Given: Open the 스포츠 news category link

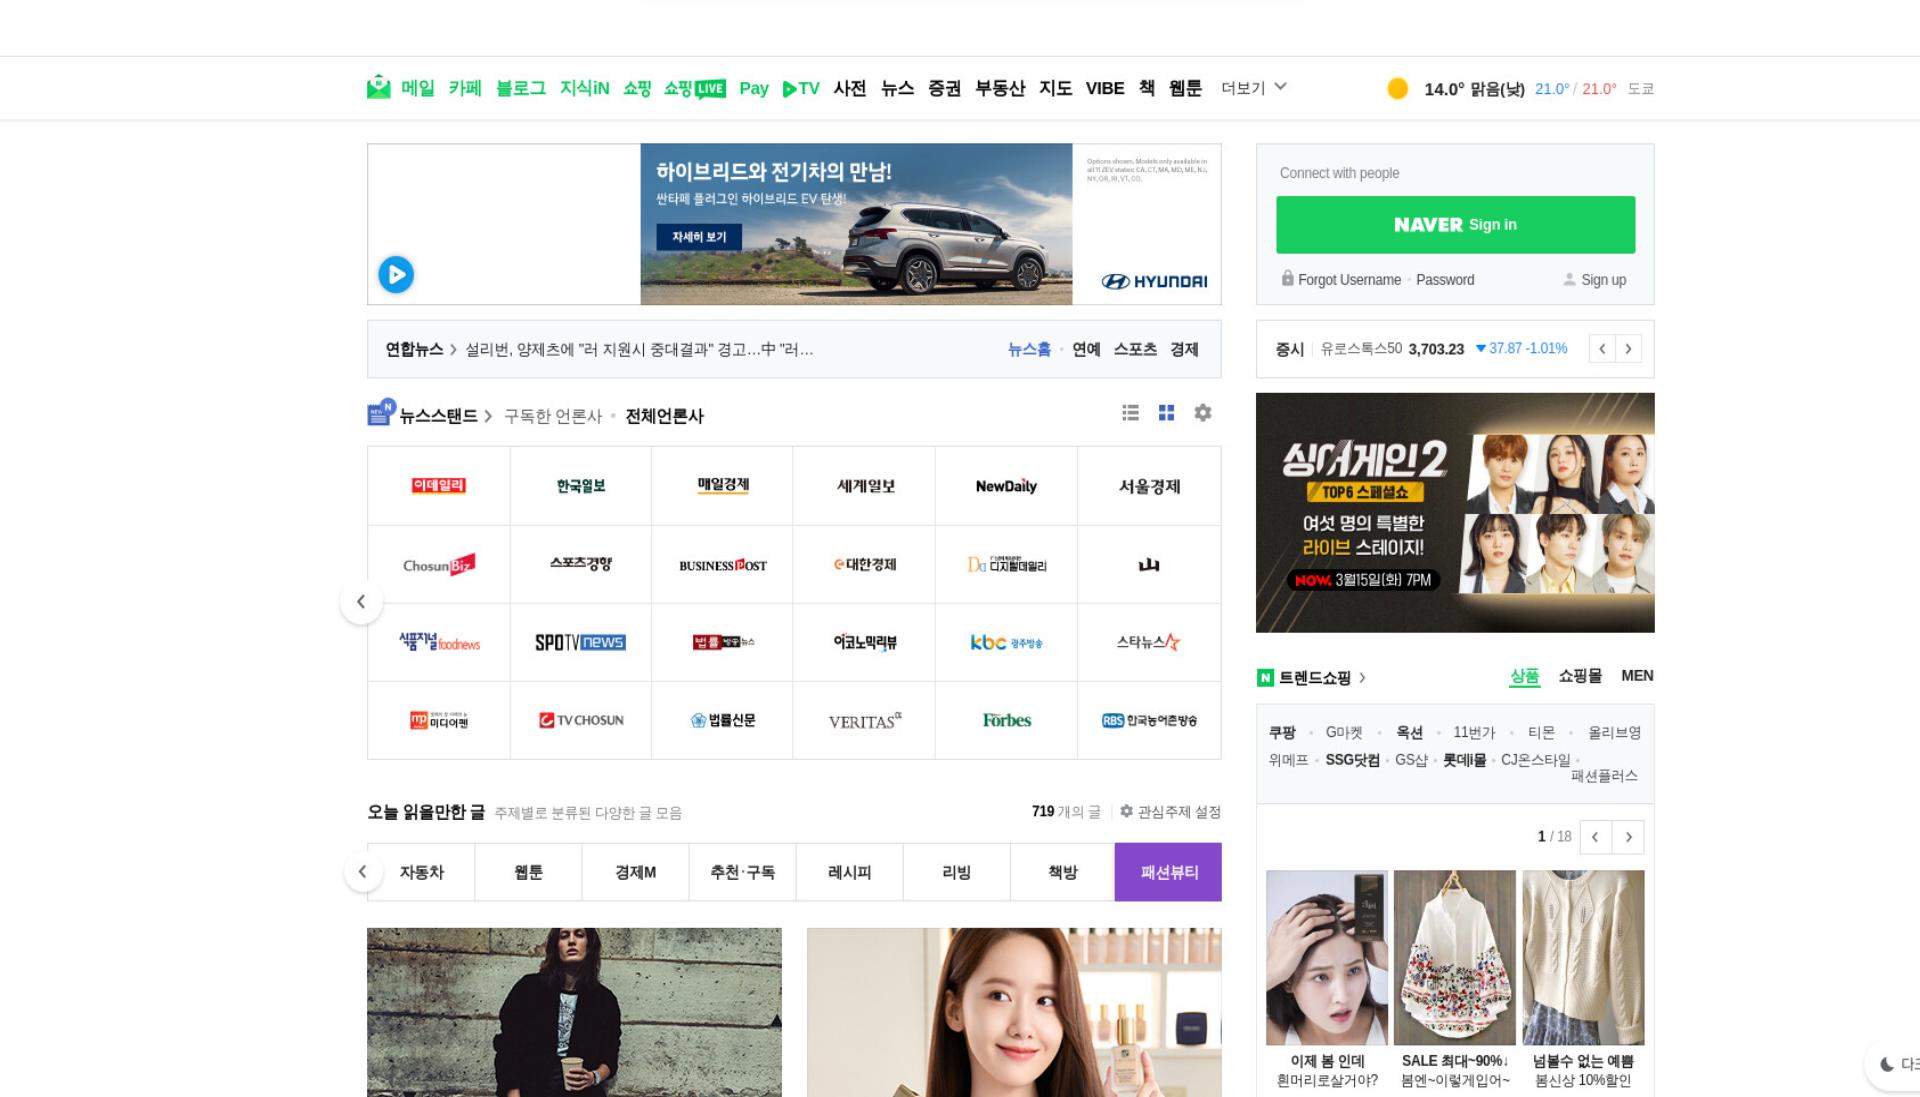Looking at the screenshot, I should click(x=1135, y=349).
